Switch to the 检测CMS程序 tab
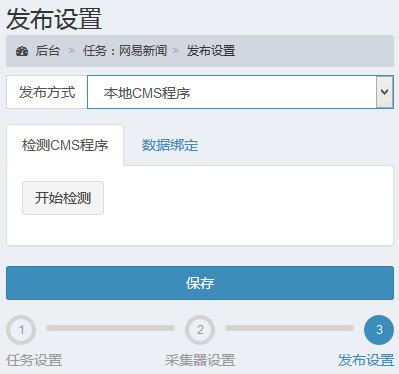This screenshot has width=399, height=374. (65, 145)
